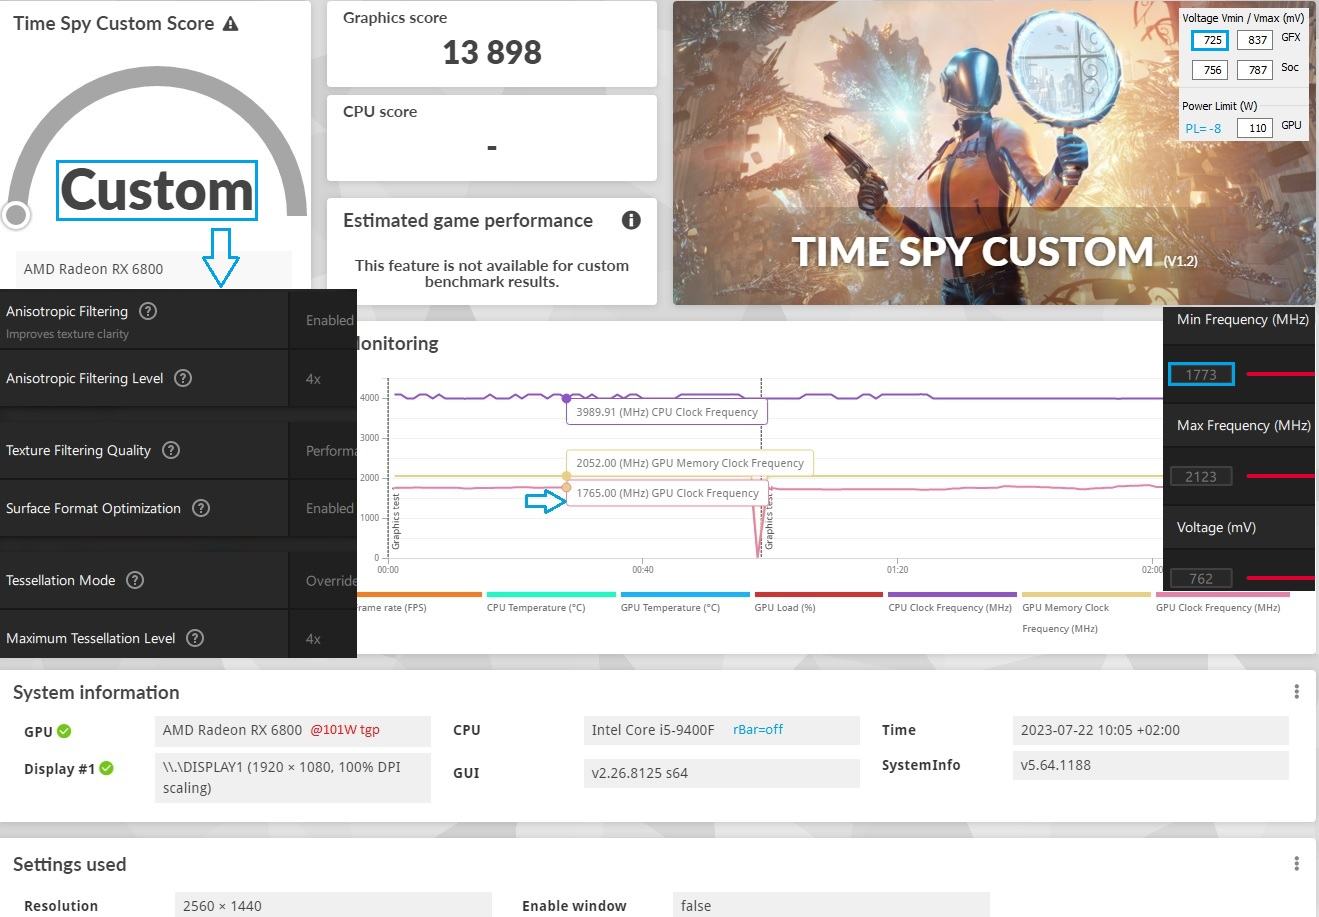Click the help icon for Anisotropic Filtering Level
The width and height of the screenshot is (1319, 917).
[x=183, y=378]
